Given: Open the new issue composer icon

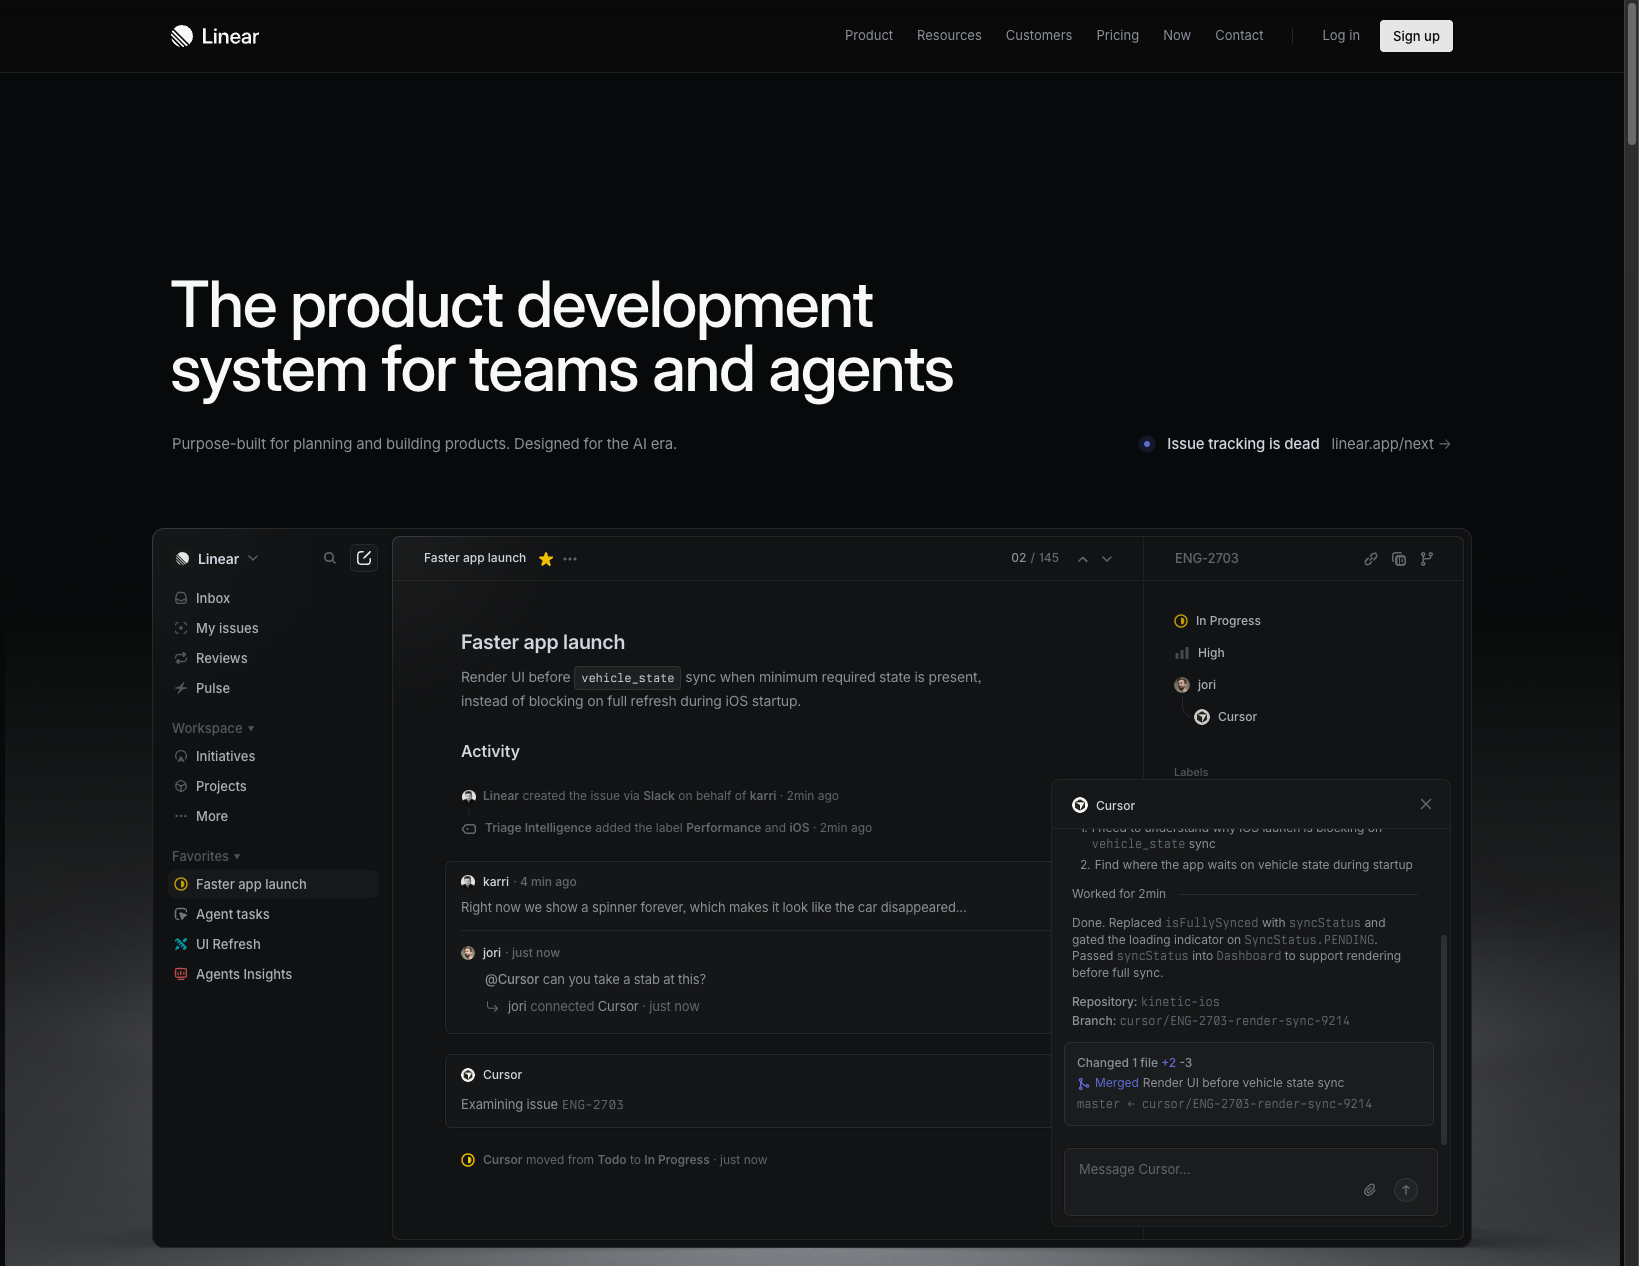Looking at the screenshot, I should tap(364, 558).
